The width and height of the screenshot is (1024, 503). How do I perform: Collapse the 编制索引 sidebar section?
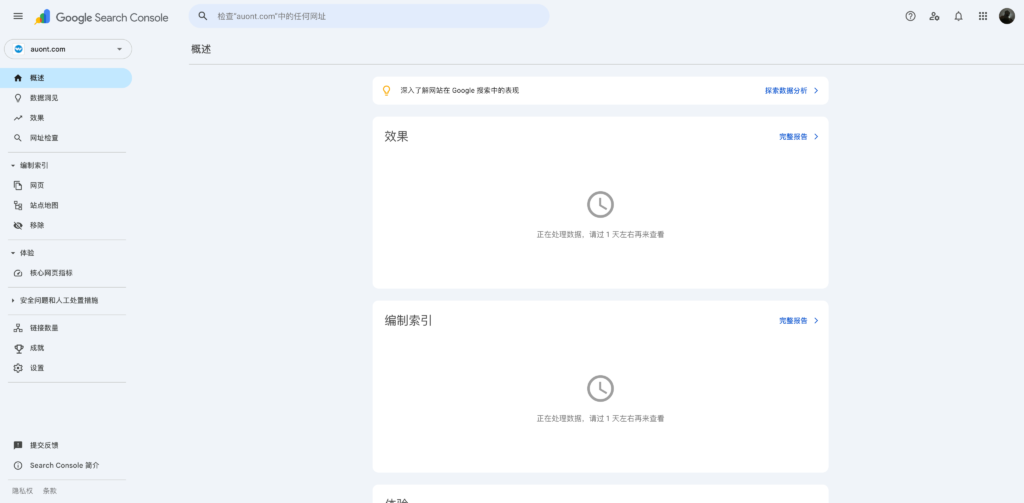point(13,166)
